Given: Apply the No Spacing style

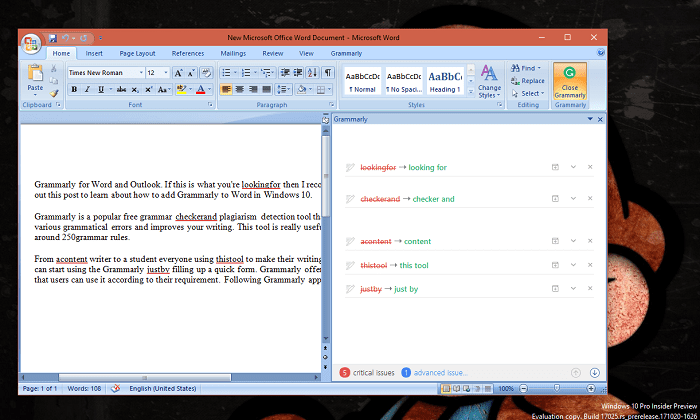Looking at the screenshot, I should point(404,81).
